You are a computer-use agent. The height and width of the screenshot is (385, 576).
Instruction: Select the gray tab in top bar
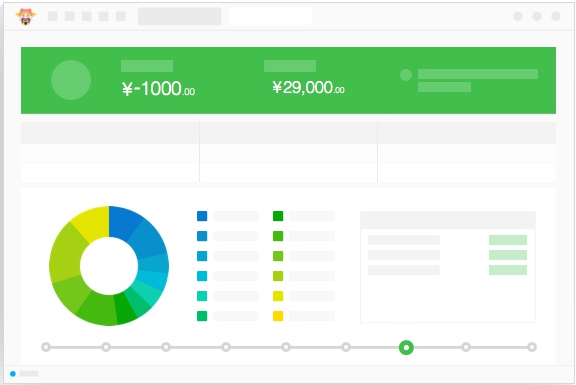[x=180, y=16]
